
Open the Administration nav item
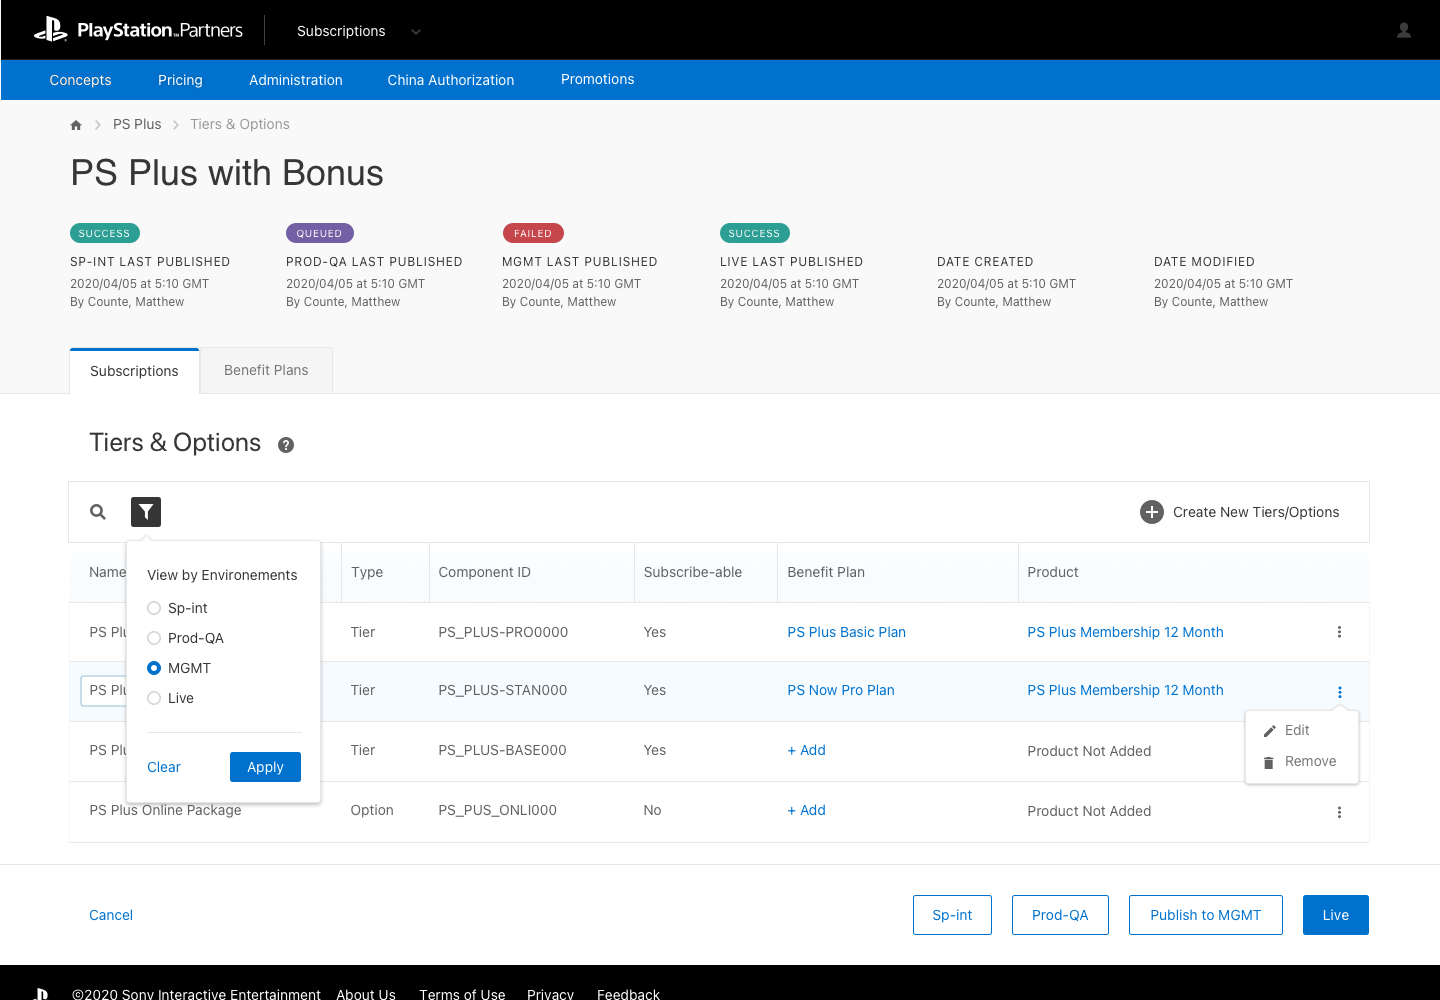[x=296, y=80]
